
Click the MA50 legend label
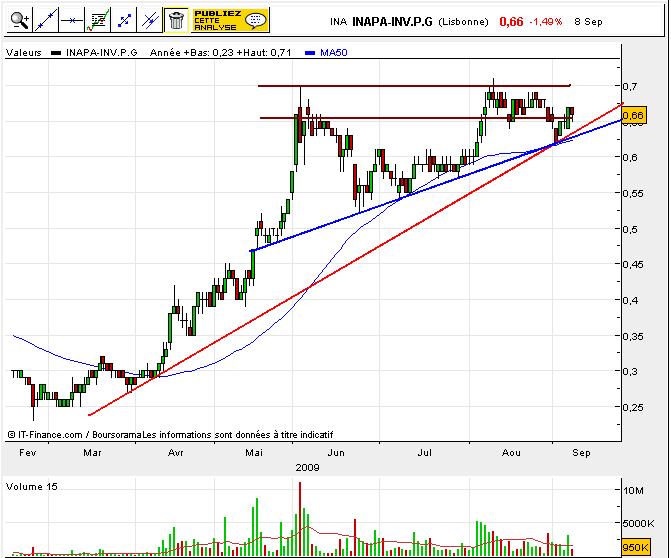(334, 53)
